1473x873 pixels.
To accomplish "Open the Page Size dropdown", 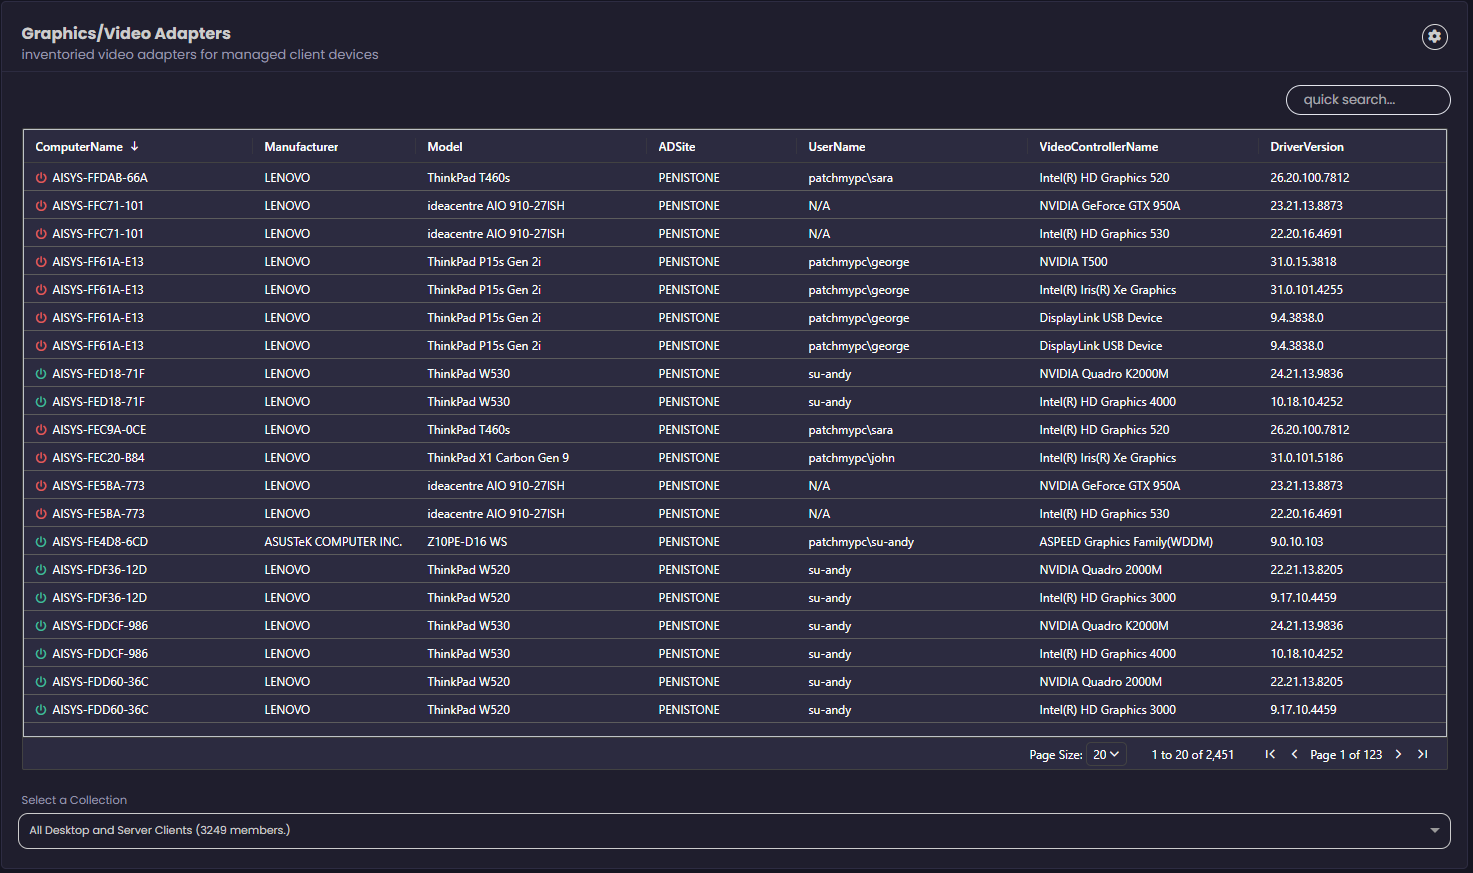I will coord(1106,755).
